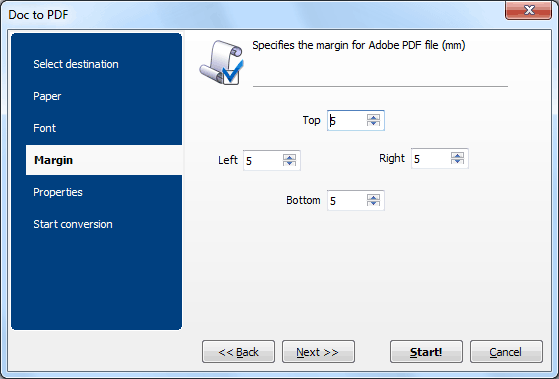This screenshot has width=559, height=379.
Task: Decrease the Bottom margin spinner down arrow
Action: click(373, 203)
